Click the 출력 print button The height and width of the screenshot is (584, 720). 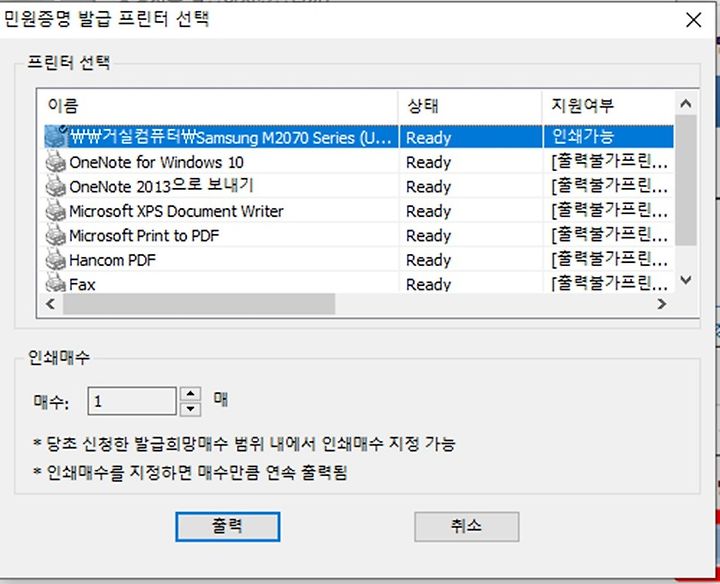(x=228, y=527)
